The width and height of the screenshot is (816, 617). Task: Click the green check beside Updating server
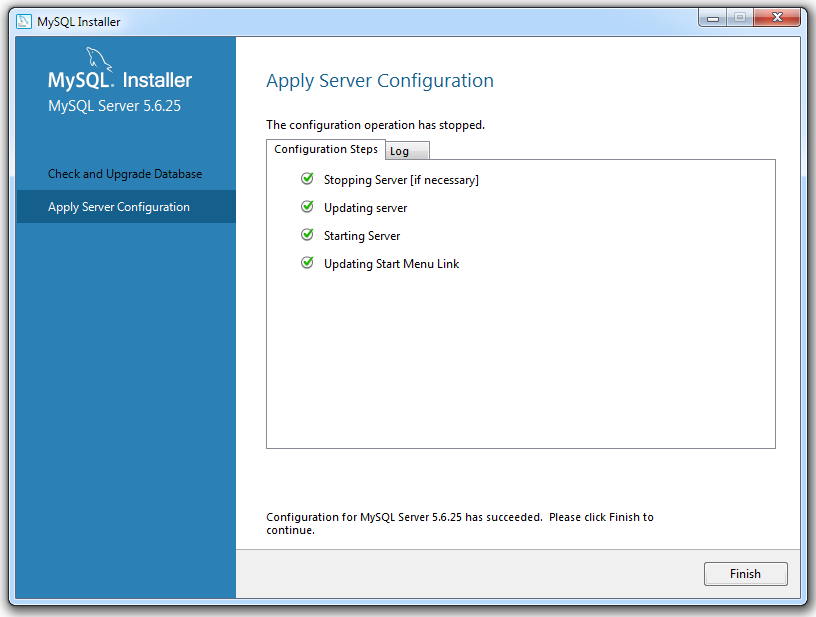307,207
